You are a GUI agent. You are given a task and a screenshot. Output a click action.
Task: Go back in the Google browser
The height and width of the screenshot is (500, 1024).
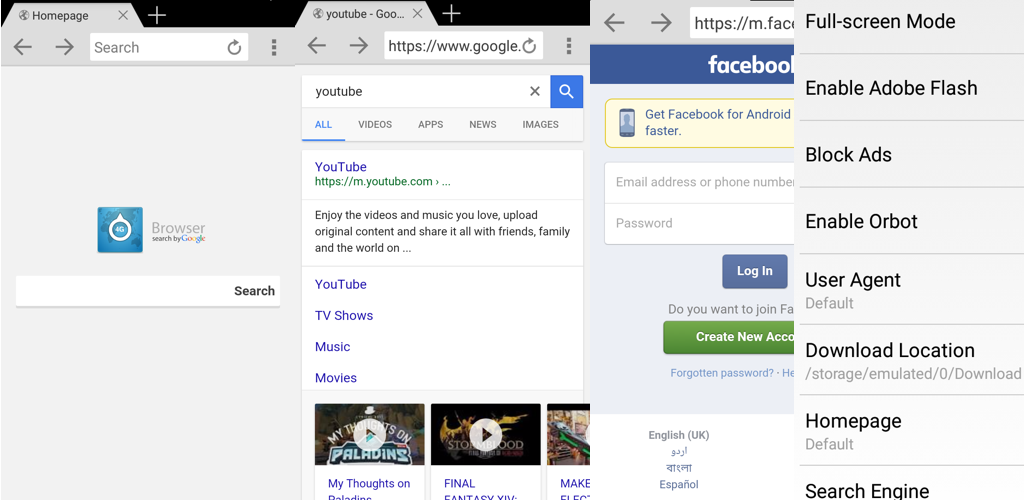coord(317,45)
